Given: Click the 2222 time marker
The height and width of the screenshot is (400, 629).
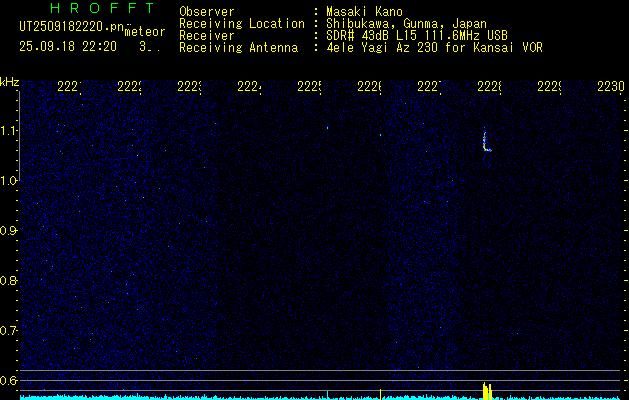Looking at the screenshot, I should click(129, 87).
